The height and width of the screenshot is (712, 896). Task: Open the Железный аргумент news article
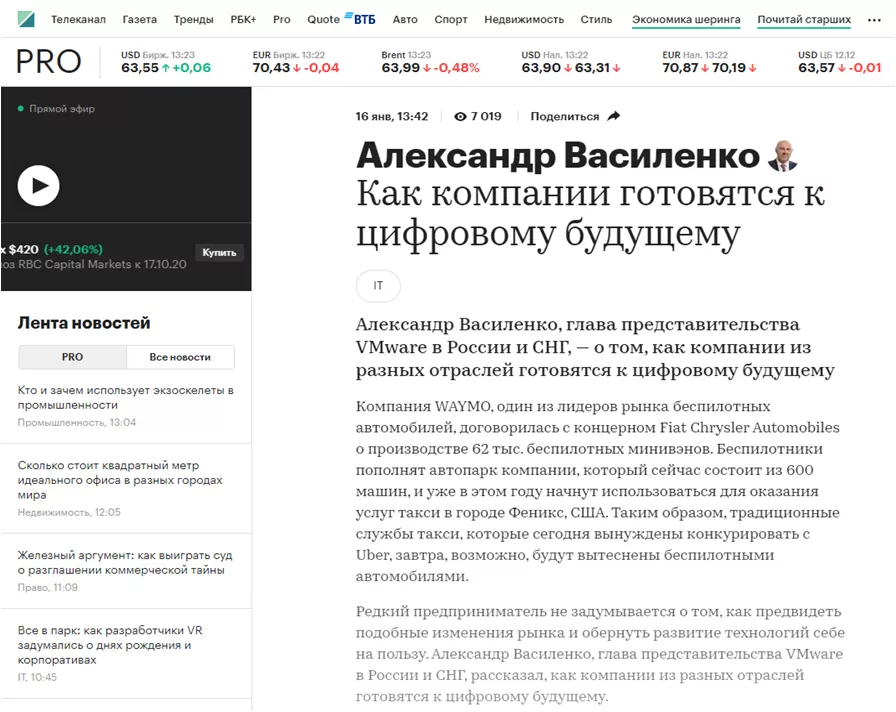(x=125, y=562)
